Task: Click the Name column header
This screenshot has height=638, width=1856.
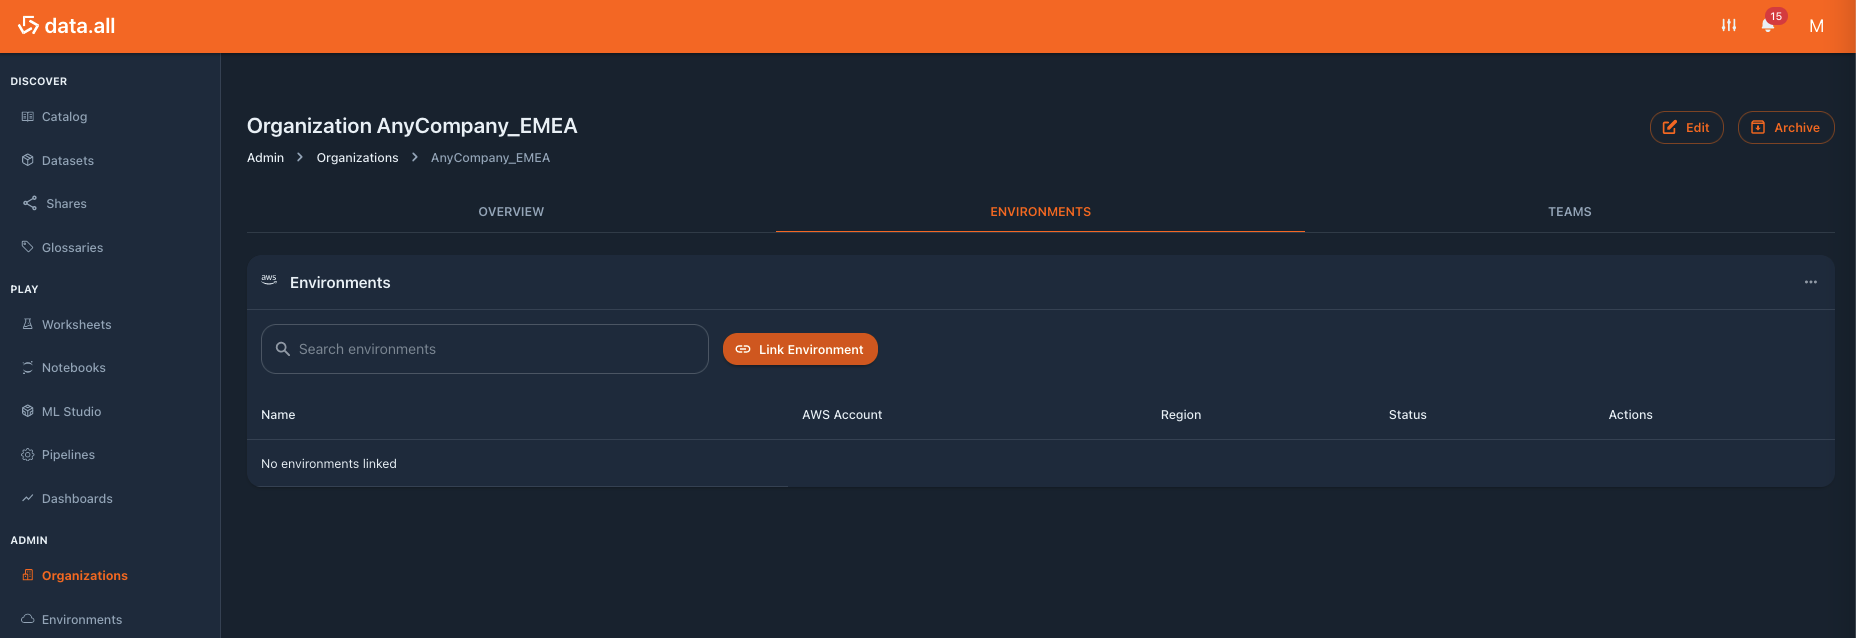Action: click(278, 415)
